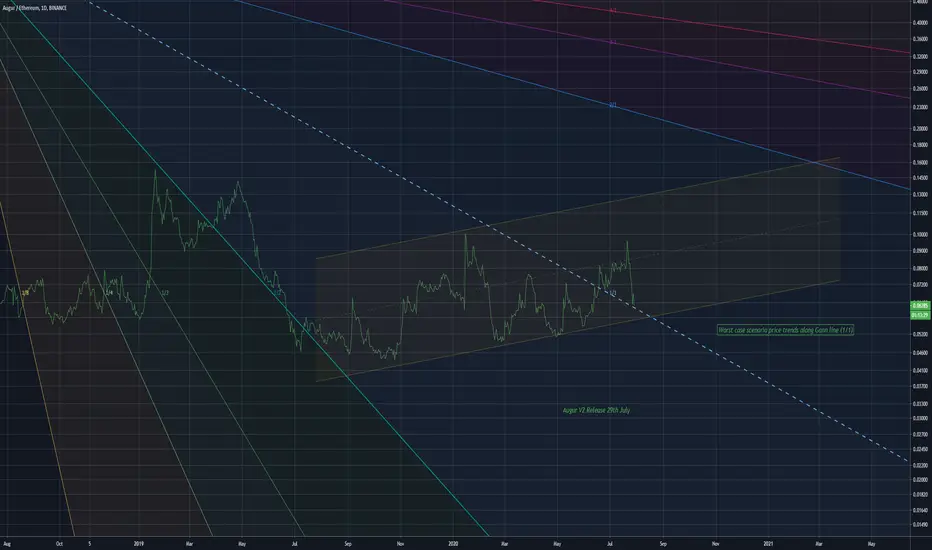Click the current price tag on price axis
The width and height of the screenshot is (932, 550).
[920, 306]
